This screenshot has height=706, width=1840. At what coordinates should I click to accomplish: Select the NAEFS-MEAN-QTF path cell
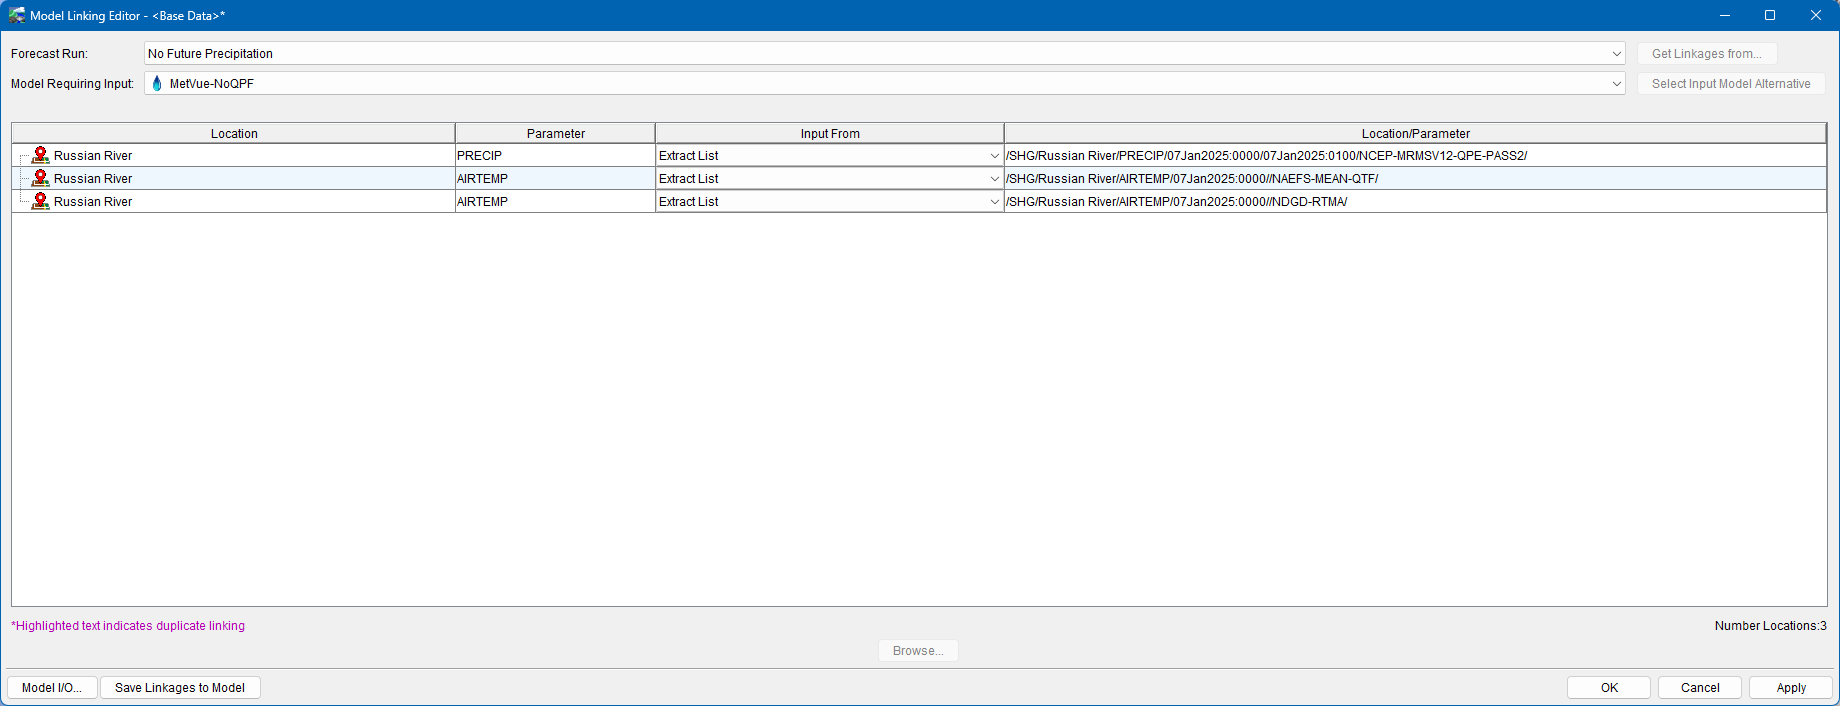1415,179
